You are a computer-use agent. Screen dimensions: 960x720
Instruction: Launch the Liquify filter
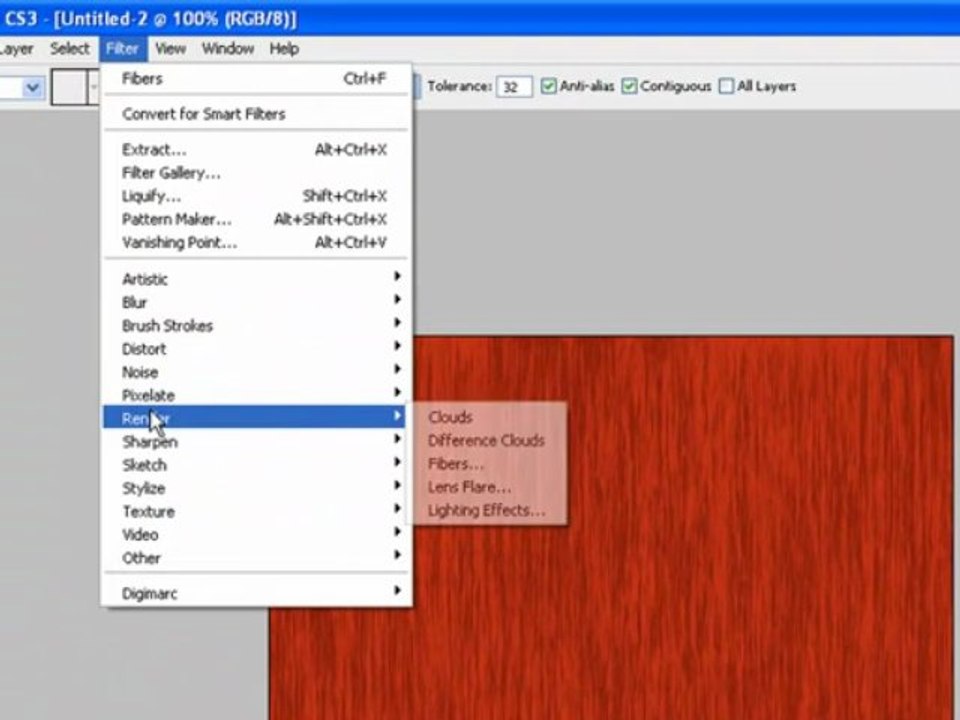(x=255, y=197)
